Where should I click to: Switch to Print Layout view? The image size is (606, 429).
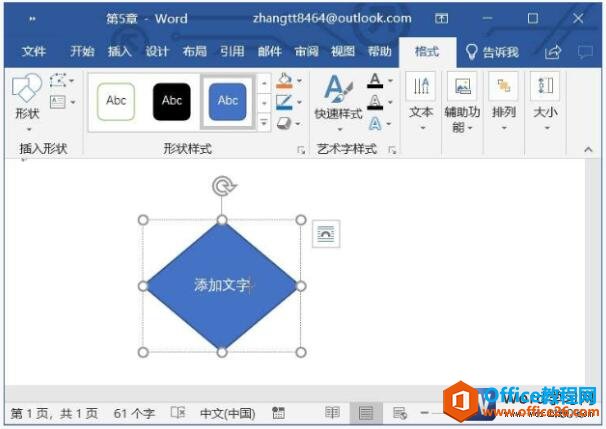[x=366, y=413]
